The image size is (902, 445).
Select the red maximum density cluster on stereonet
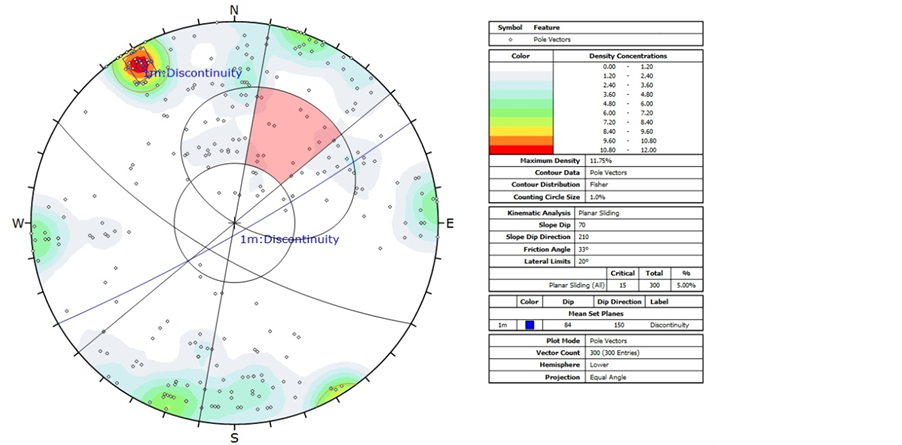tap(132, 67)
